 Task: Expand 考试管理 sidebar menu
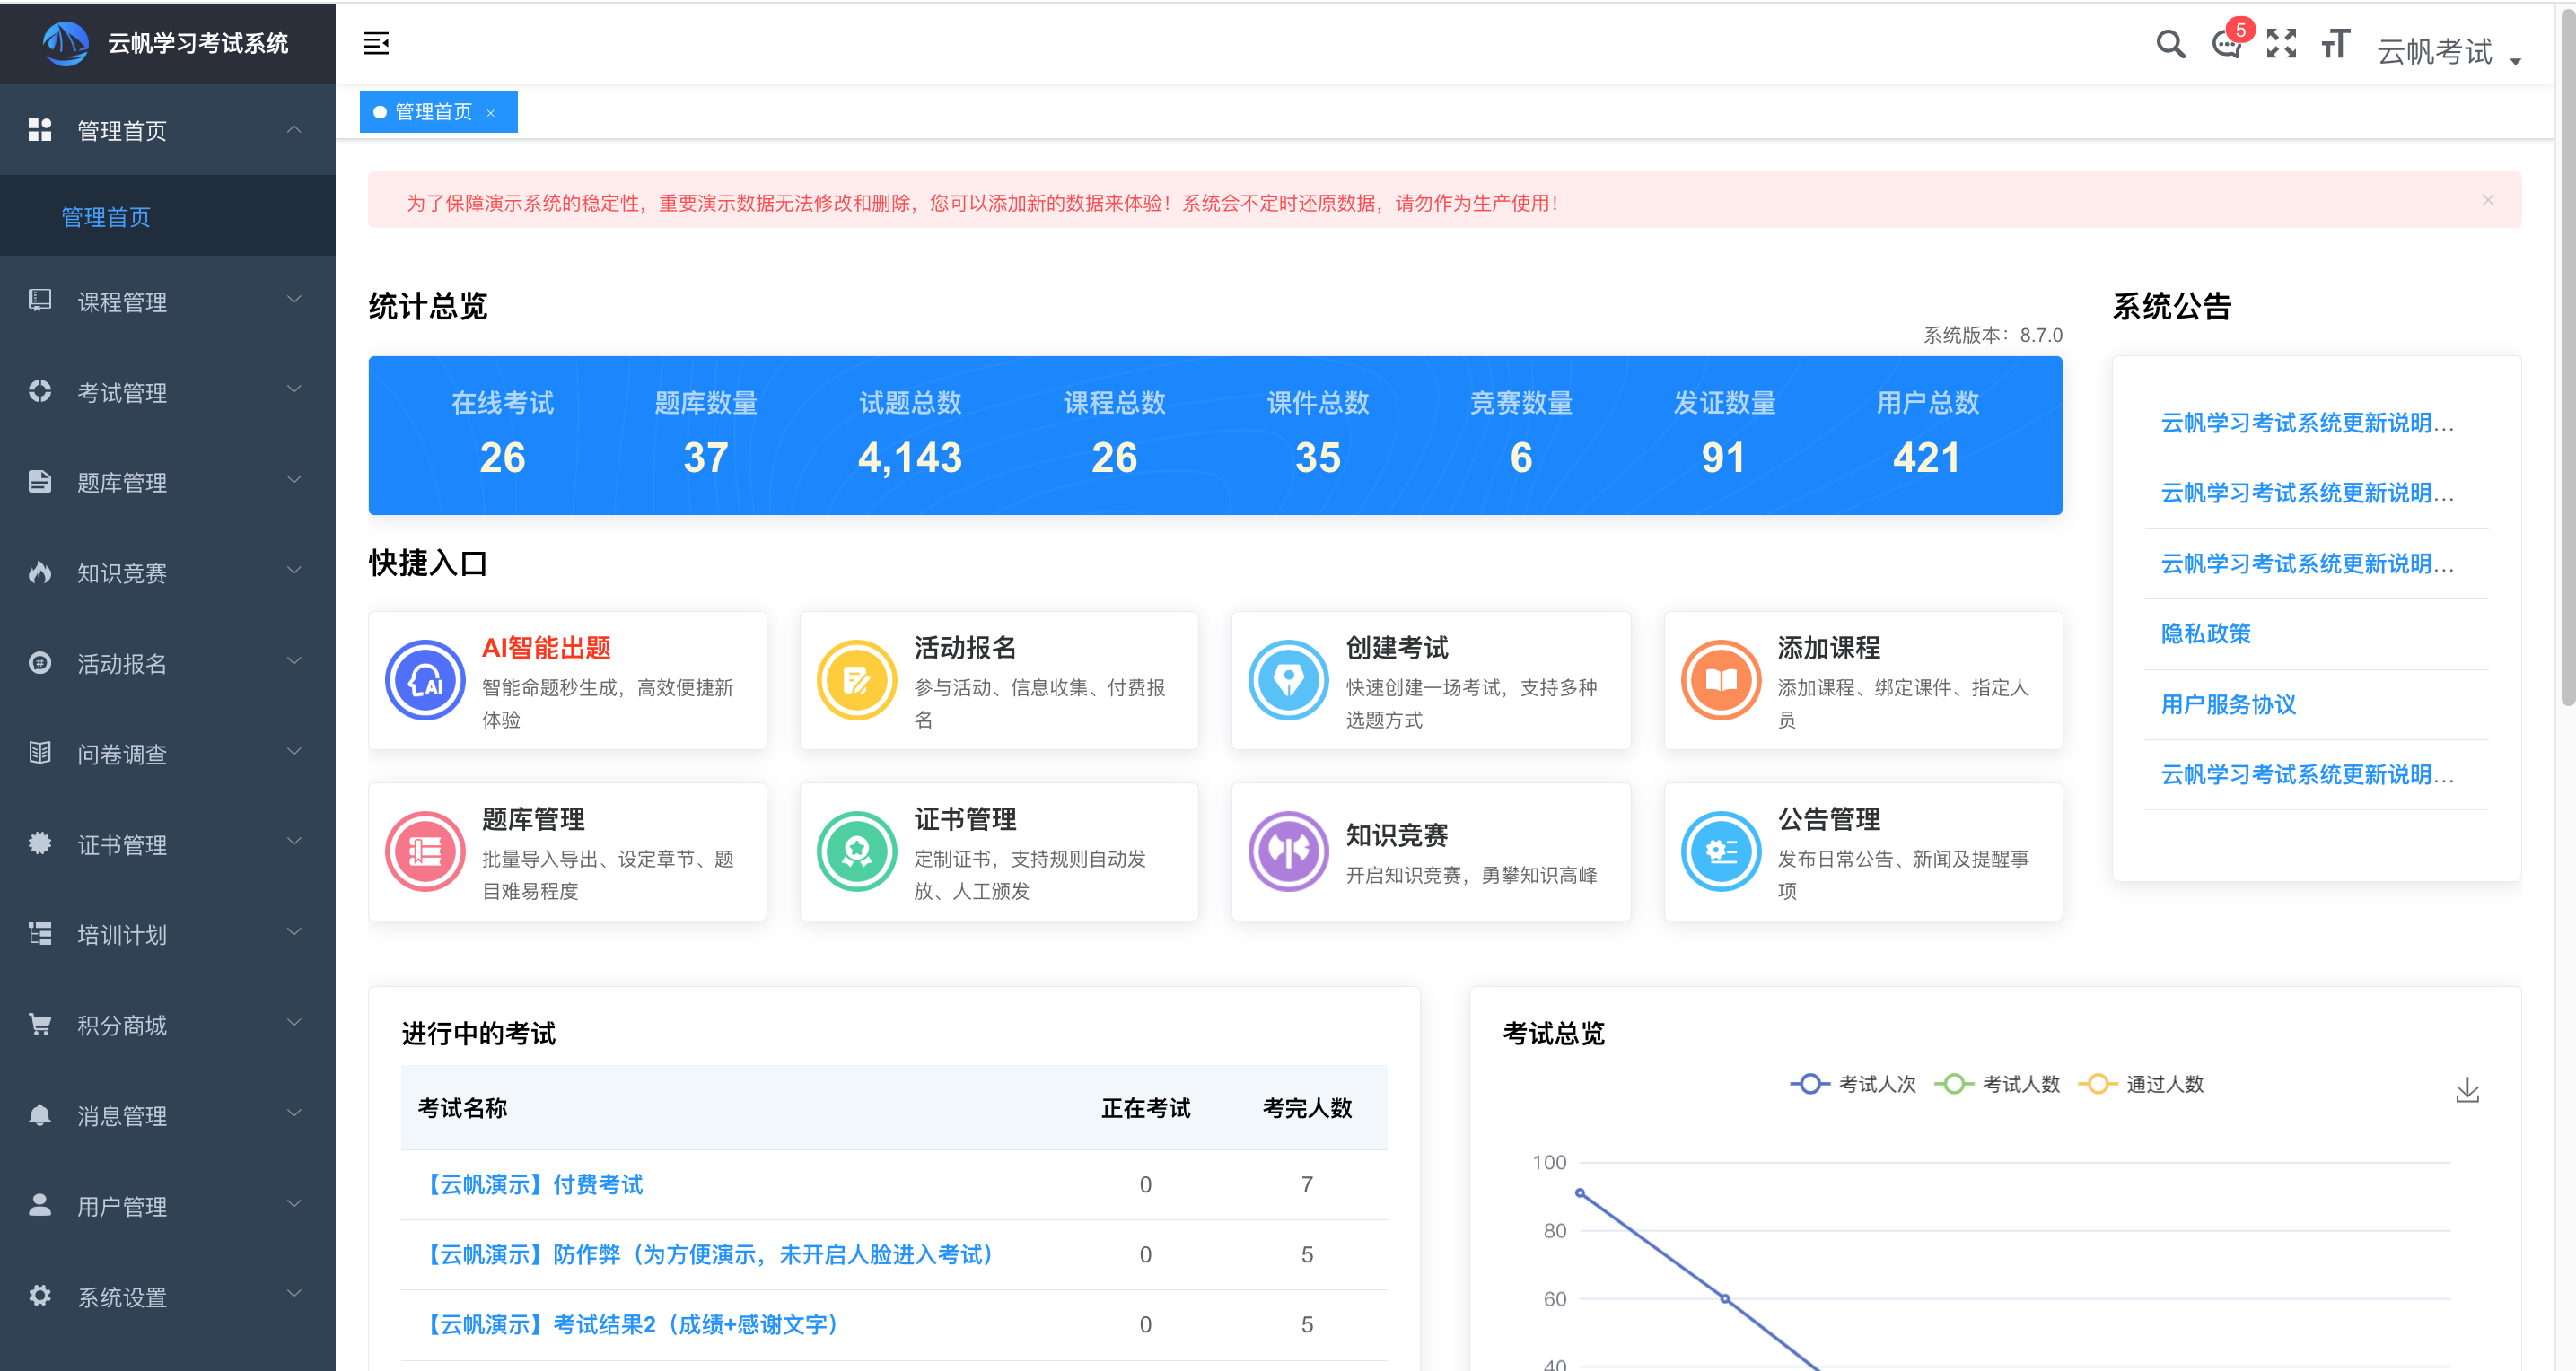pos(167,392)
